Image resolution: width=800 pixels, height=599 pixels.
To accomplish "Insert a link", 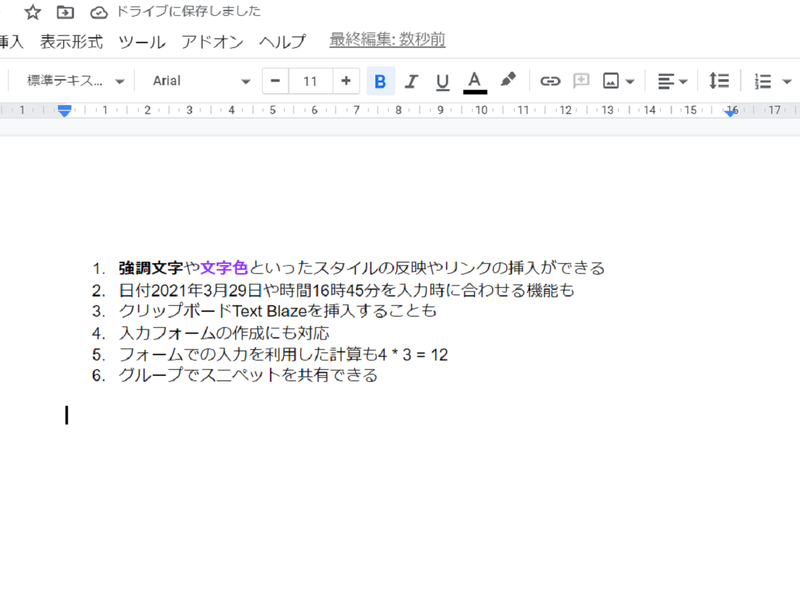I will [x=549, y=80].
